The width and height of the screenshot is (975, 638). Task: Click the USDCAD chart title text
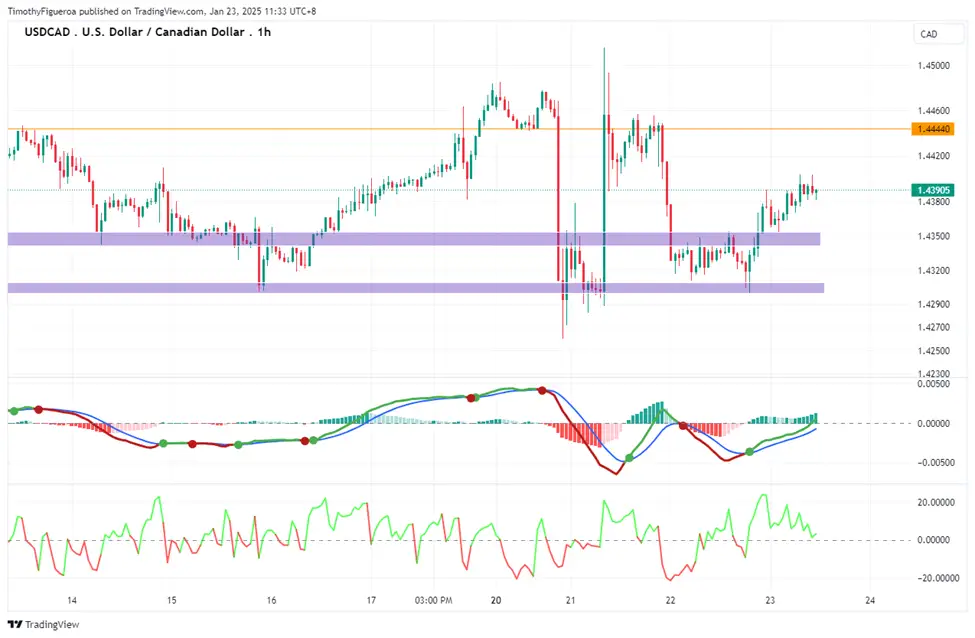coord(148,32)
